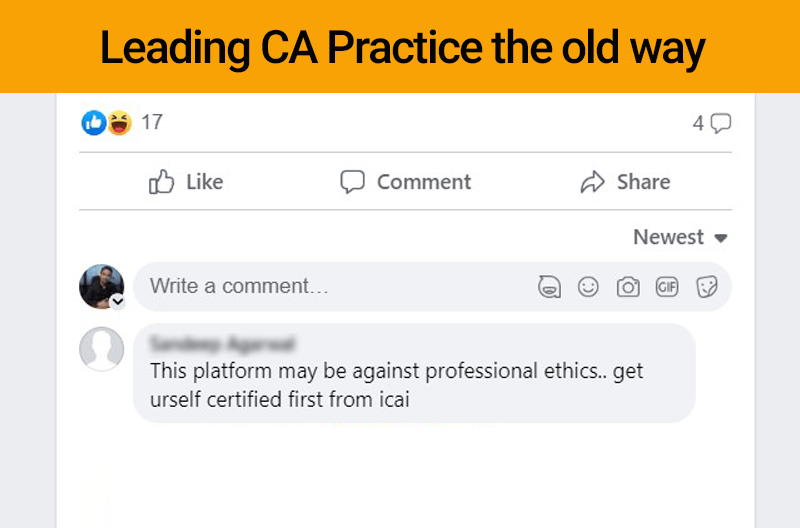Click the comment about professional ethics
Screen dimensions: 800x528
pos(396,385)
